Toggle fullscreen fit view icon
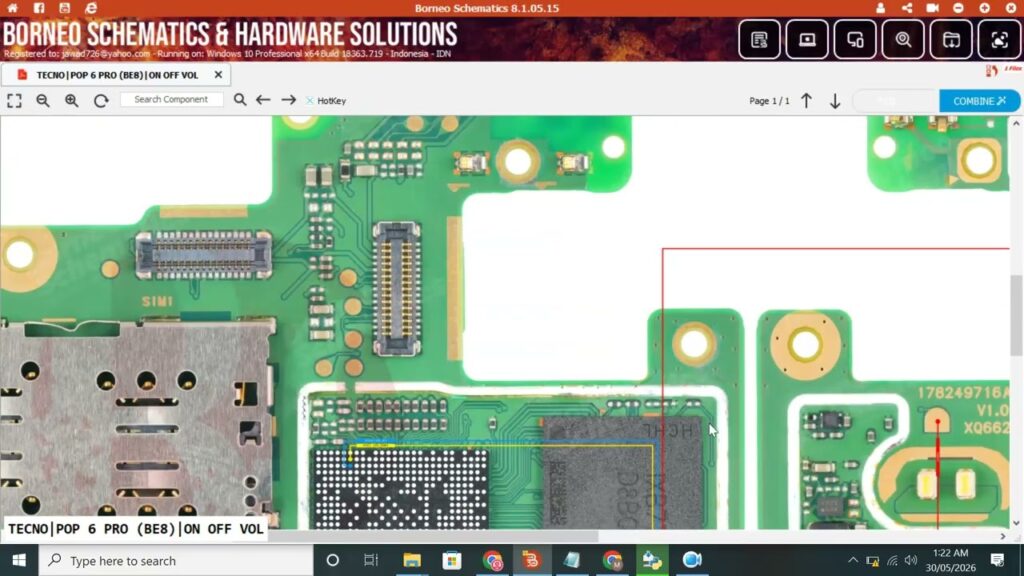Screen dimensions: 1024x576 point(14,101)
